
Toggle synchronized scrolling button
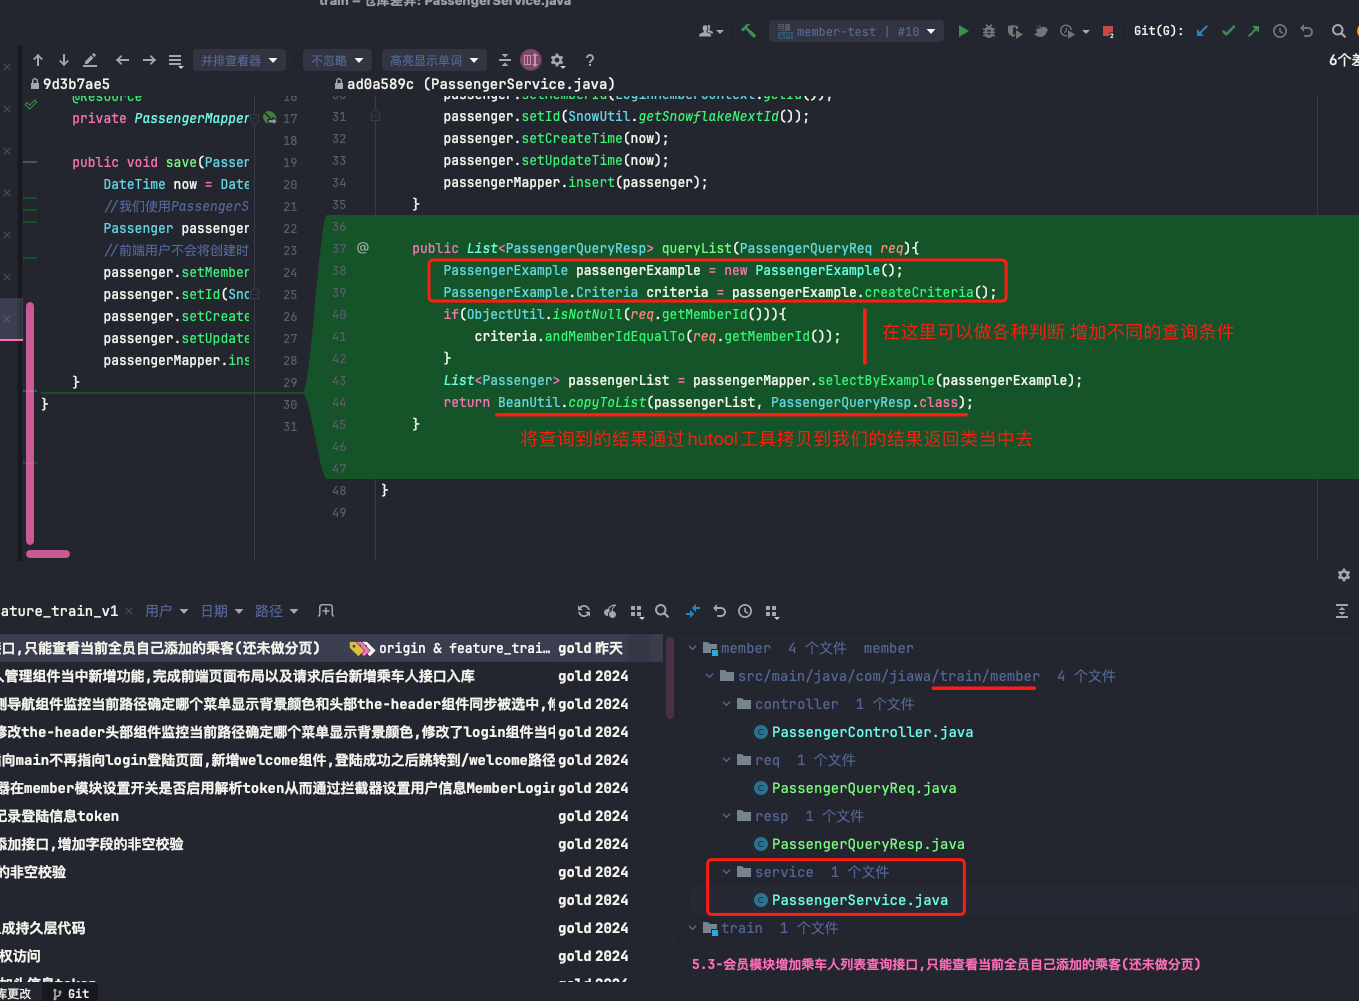tap(531, 60)
